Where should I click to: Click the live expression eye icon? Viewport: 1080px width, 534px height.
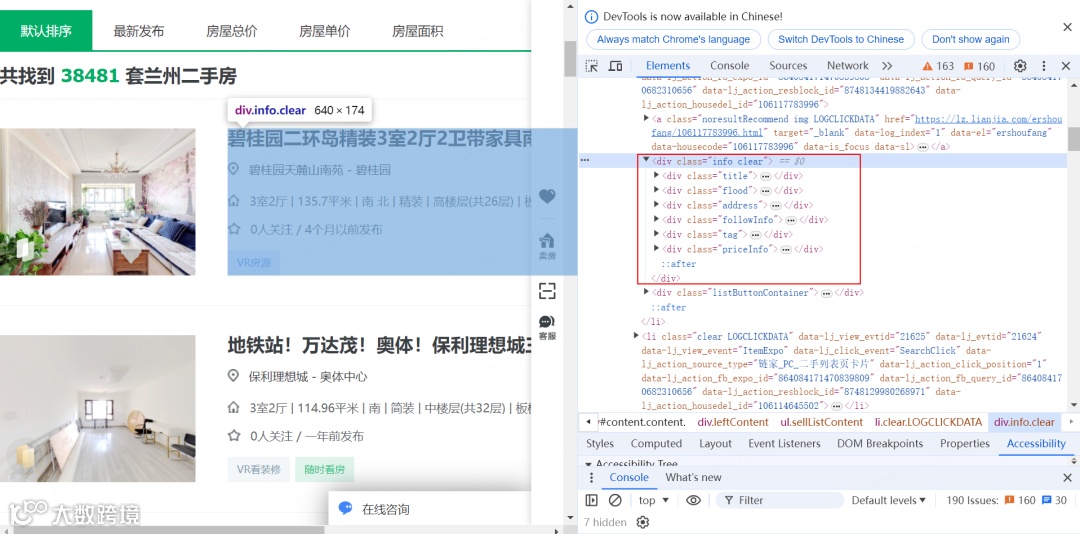pyautogui.click(x=694, y=500)
